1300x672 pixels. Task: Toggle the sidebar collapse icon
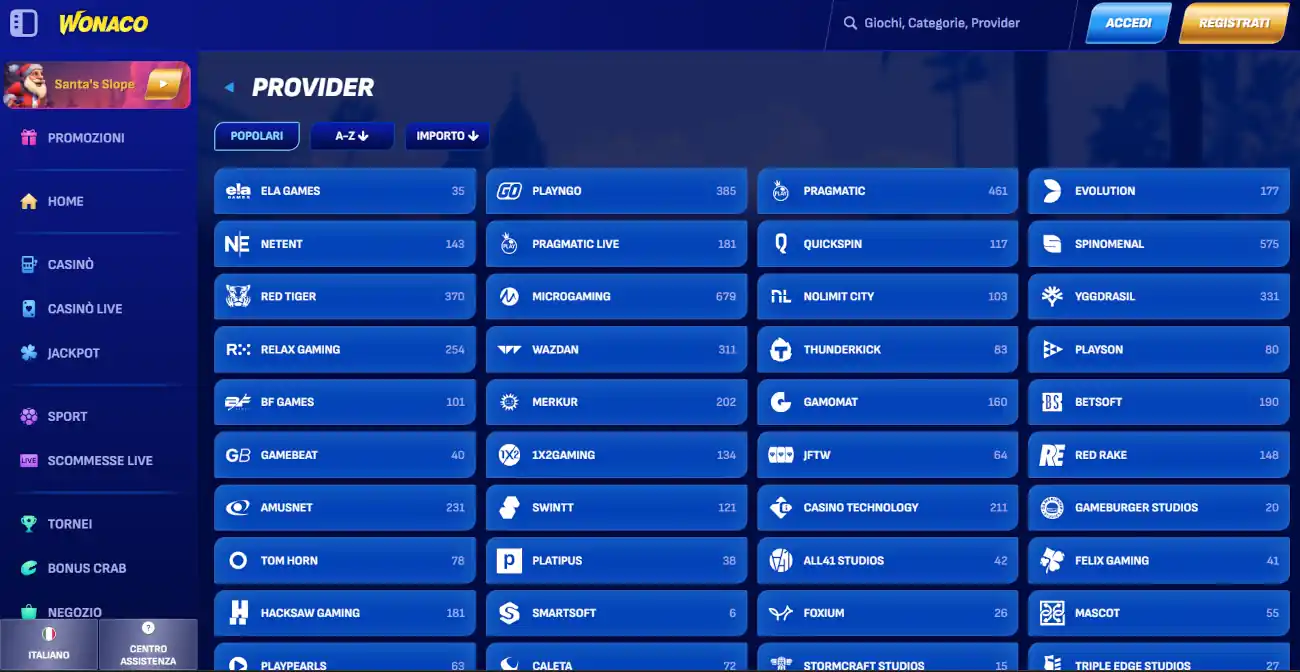point(24,23)
